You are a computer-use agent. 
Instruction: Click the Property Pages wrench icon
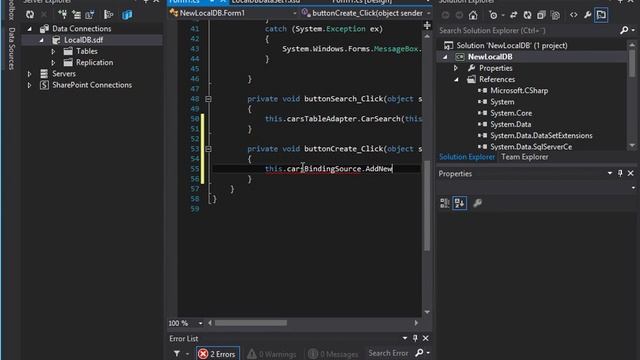pyautogui.click(x=477, y=203)
